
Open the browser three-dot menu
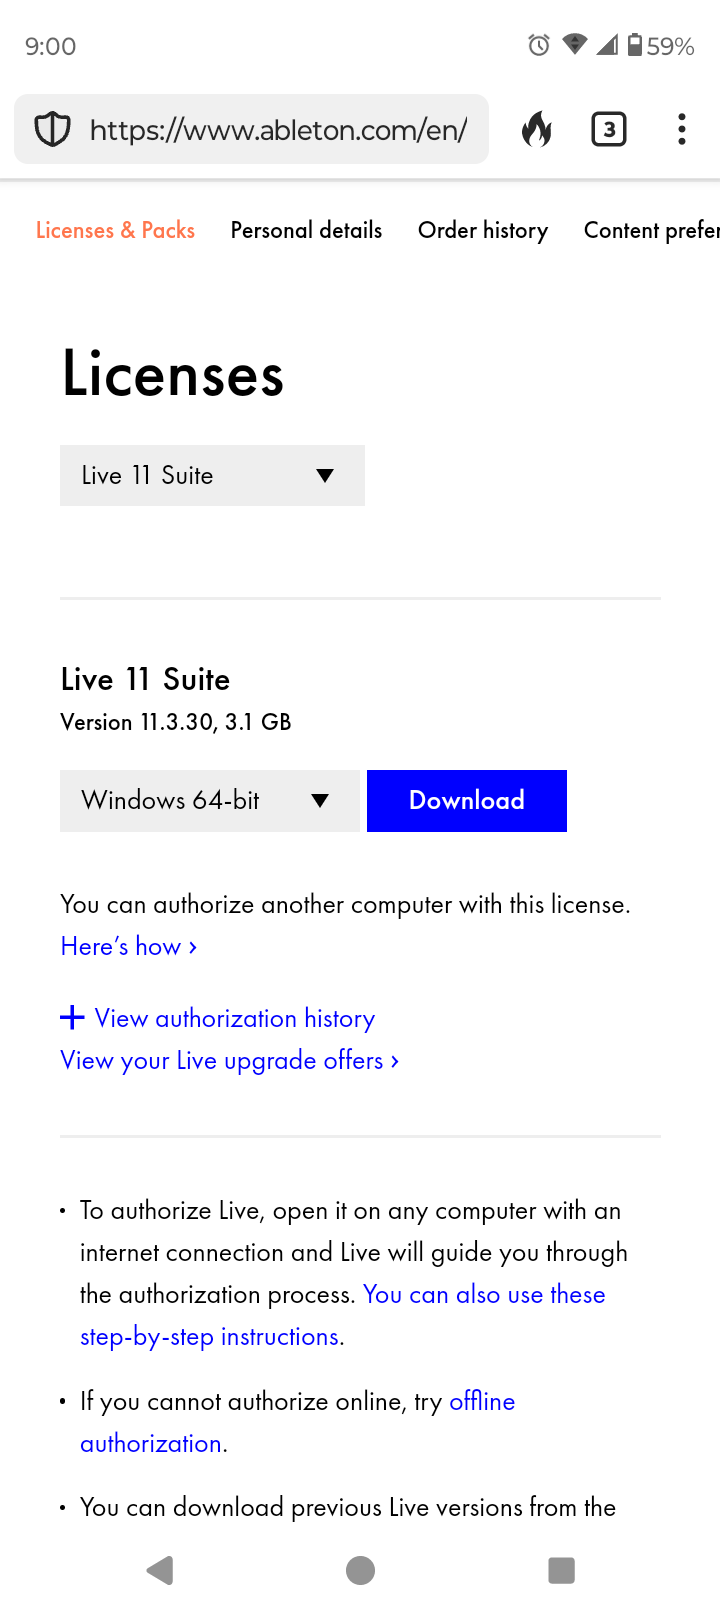point(682,129)
